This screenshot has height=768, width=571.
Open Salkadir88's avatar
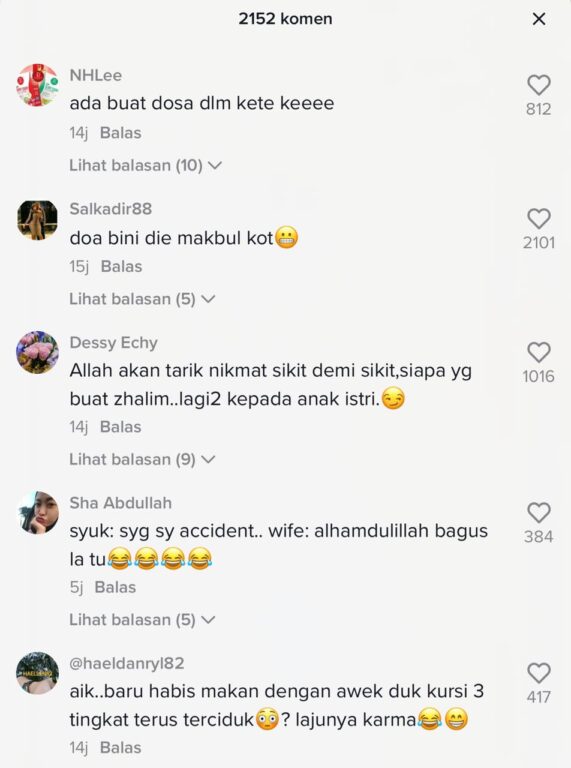(37, 220)
